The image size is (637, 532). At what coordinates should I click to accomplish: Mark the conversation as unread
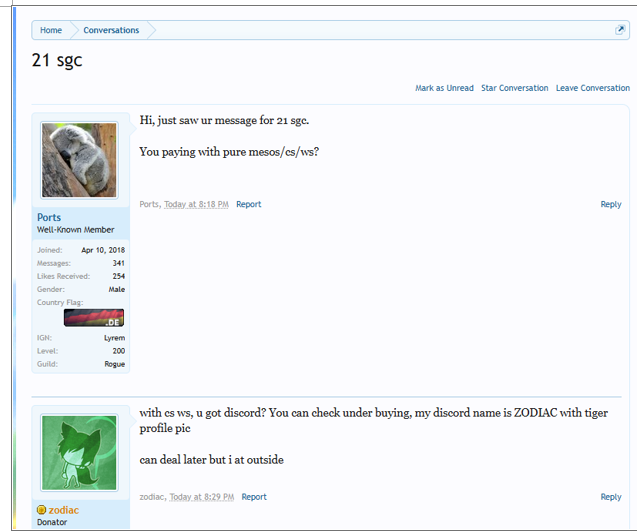(x=444, y=88)
